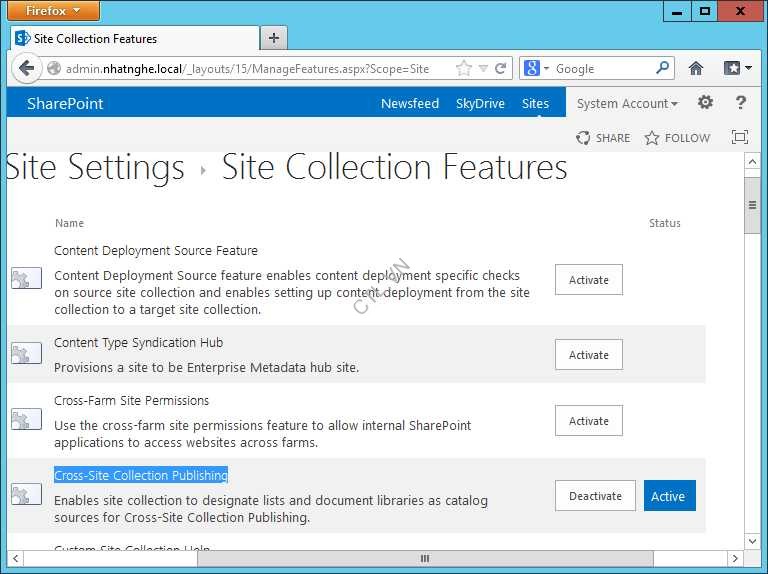Click the Share icon in the ribbon
This screenshot has width=768, height=574.
point(583,138)
